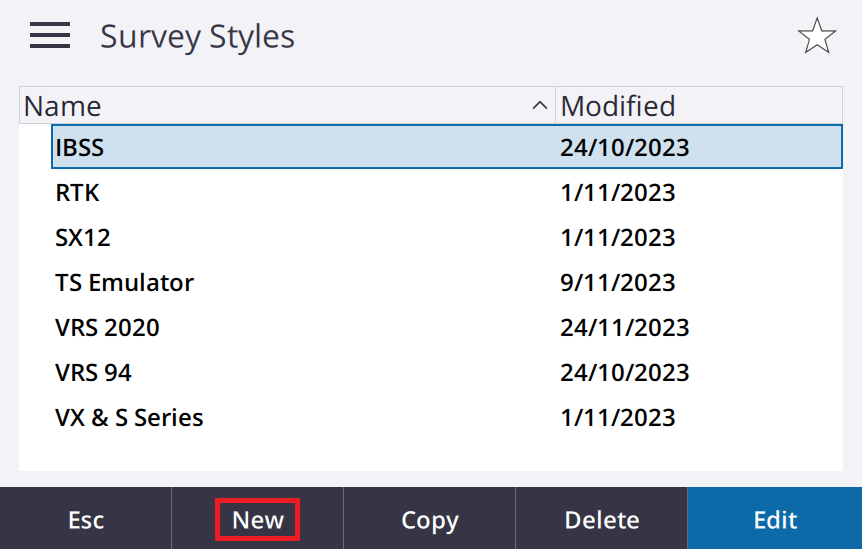This screenshot has width=862, height=549.
Task: Edit the selected survey style
Action: tap(775, 518)
